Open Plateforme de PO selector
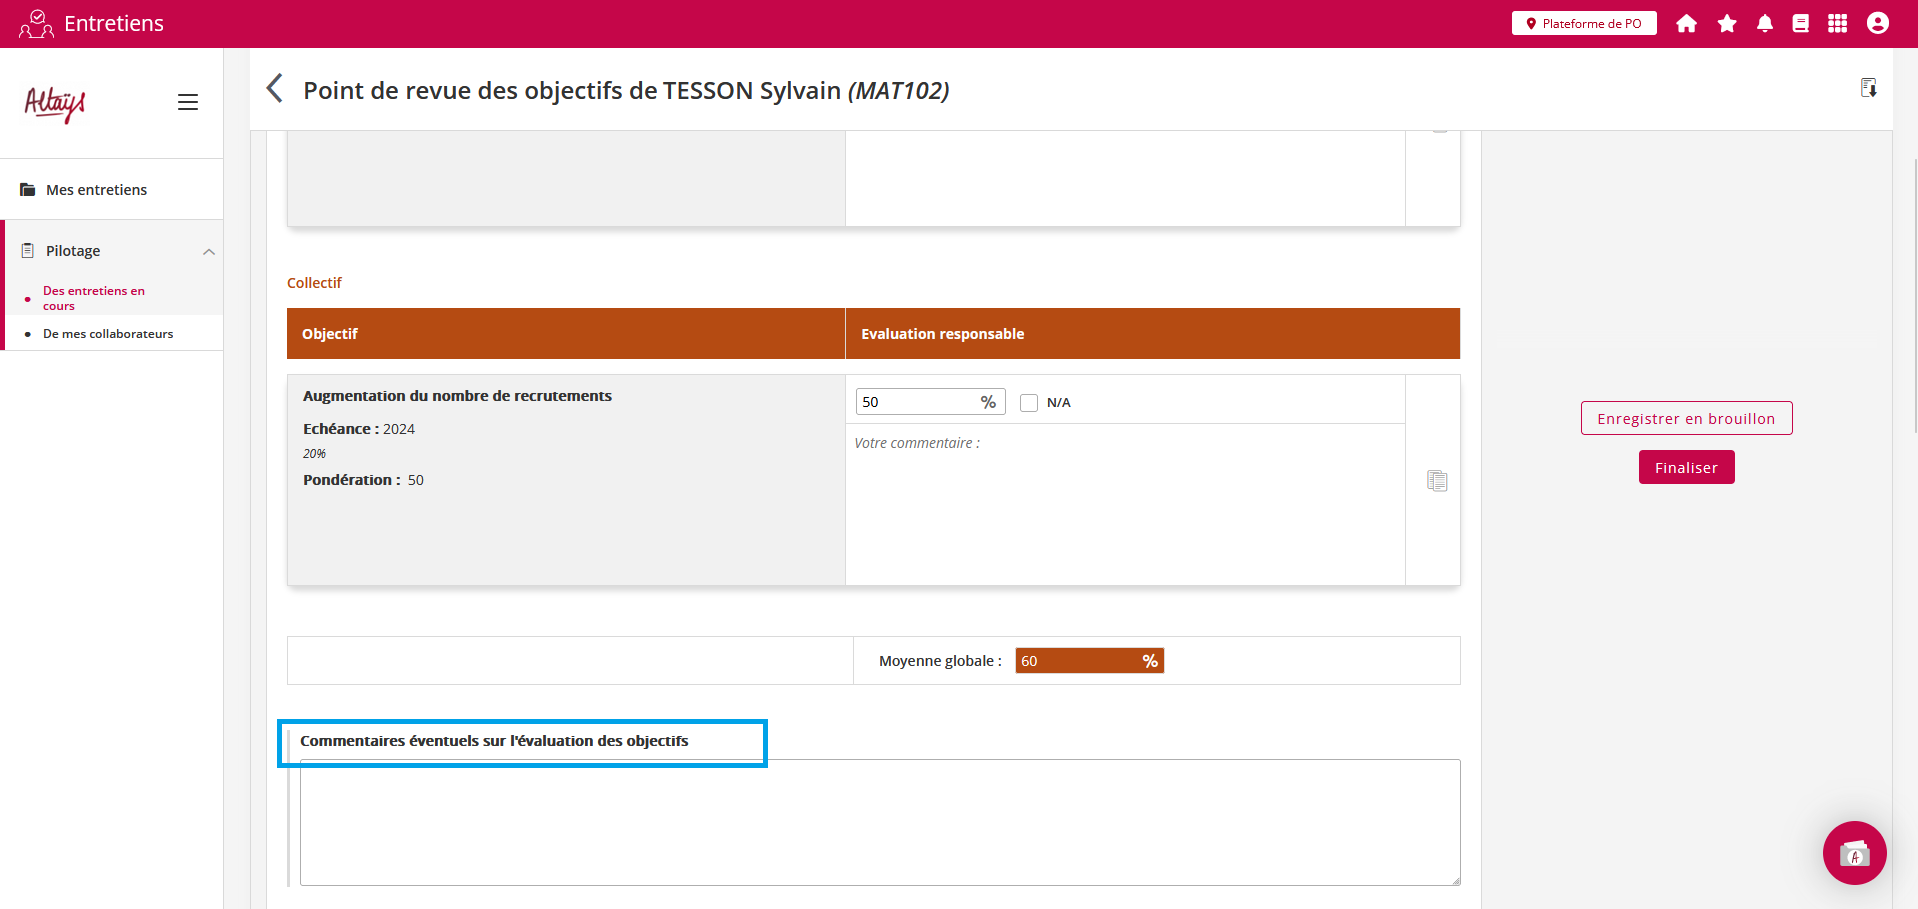The image size is (1918, 909). [1583, 24]
